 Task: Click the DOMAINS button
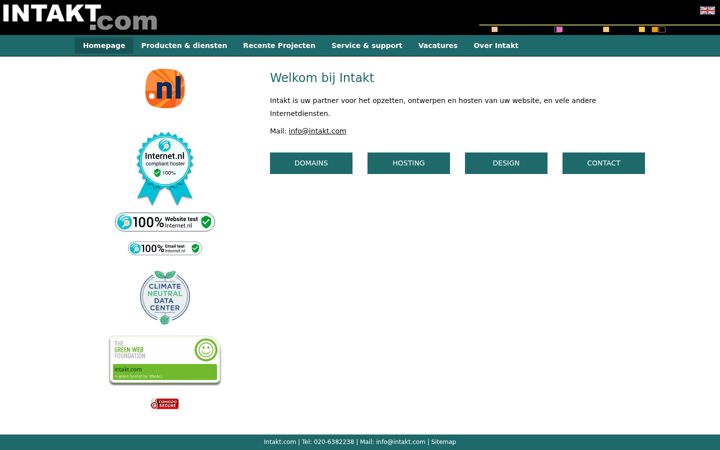(311, 163)
